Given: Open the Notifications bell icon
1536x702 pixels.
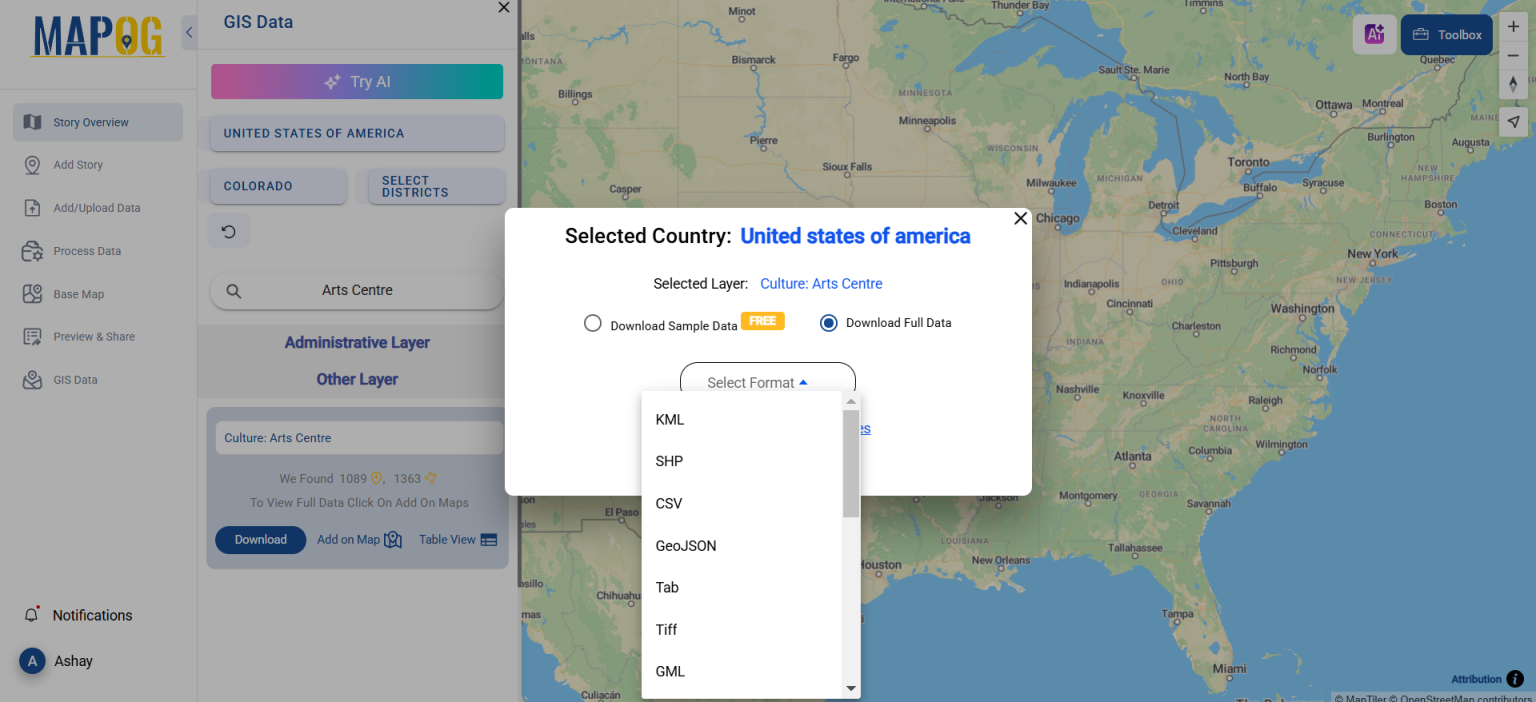Looking at the screenshot, I should [x=31, y=615].
